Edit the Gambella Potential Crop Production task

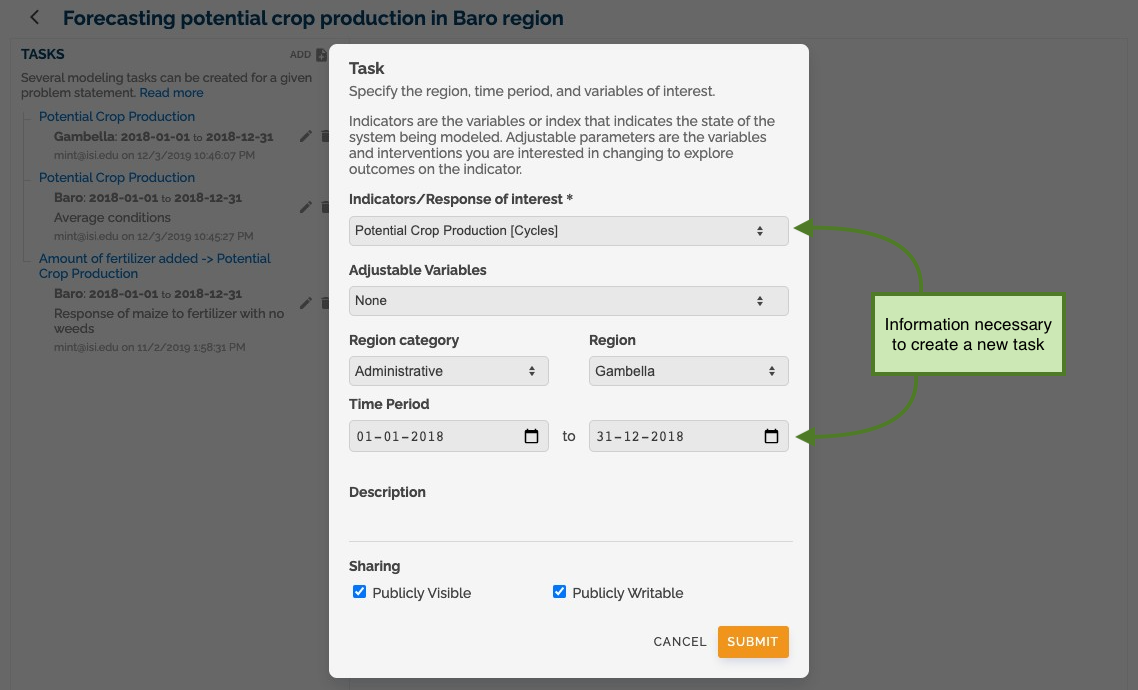(306, 136)
